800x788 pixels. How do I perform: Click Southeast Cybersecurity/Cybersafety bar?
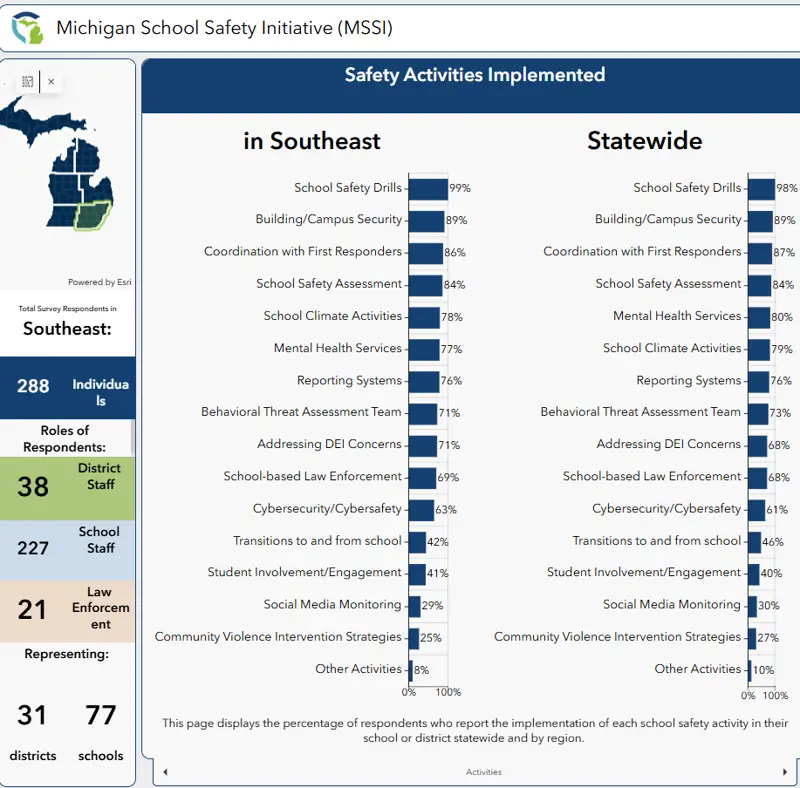pyautogui.click(x=421, y=509)
